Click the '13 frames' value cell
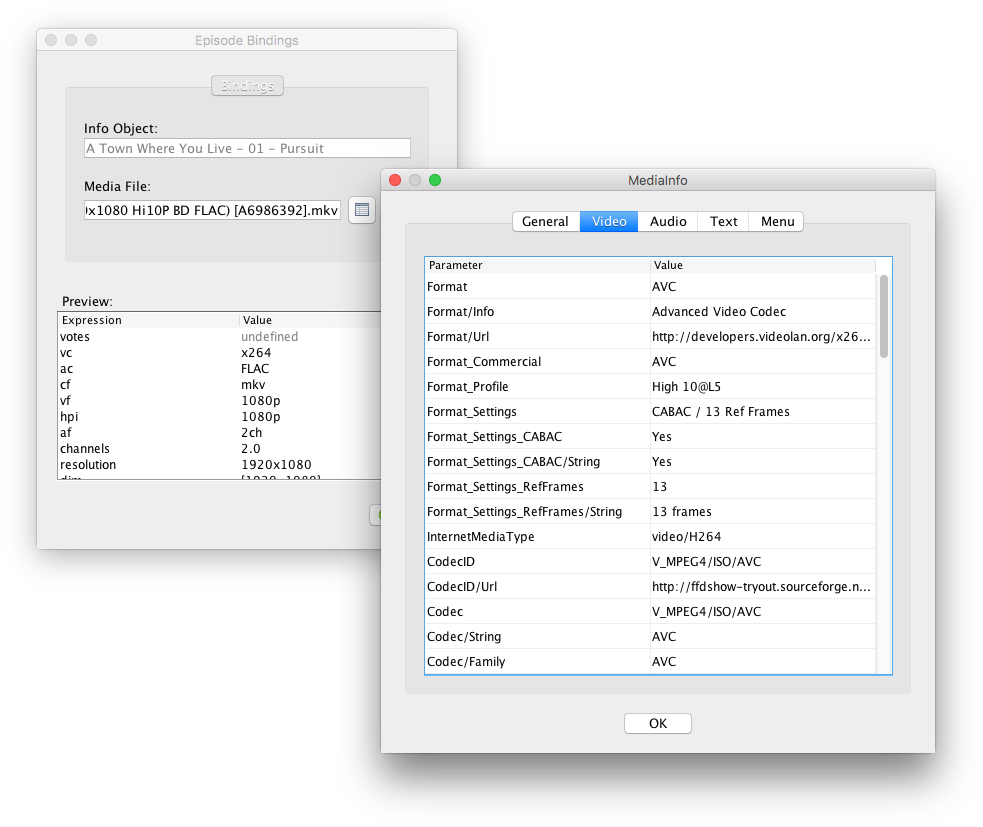983x827 pixels. pyautogui.click(x=763, y=512)
